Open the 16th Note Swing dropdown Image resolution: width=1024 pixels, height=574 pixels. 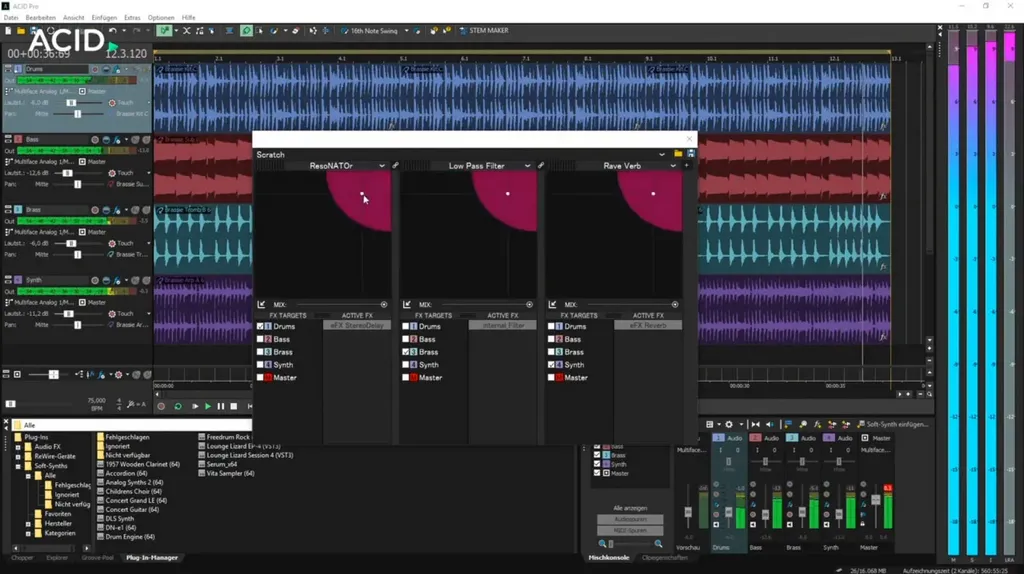pos(406,31)
